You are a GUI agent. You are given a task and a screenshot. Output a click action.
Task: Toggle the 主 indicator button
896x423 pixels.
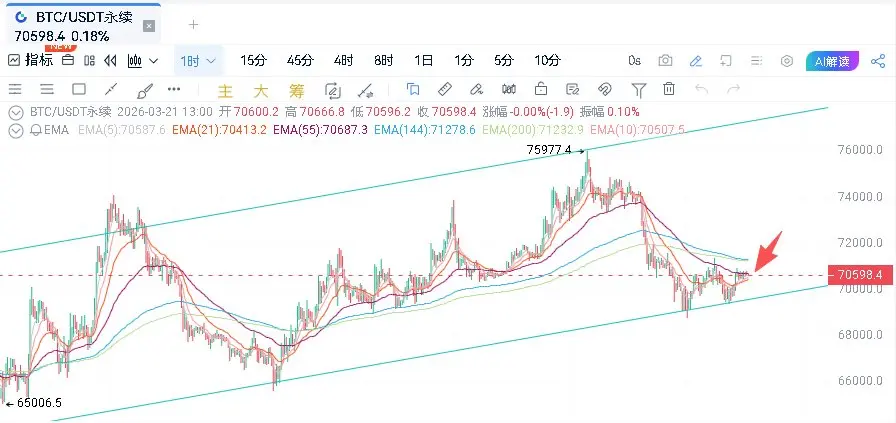click(x=226, y=90)
